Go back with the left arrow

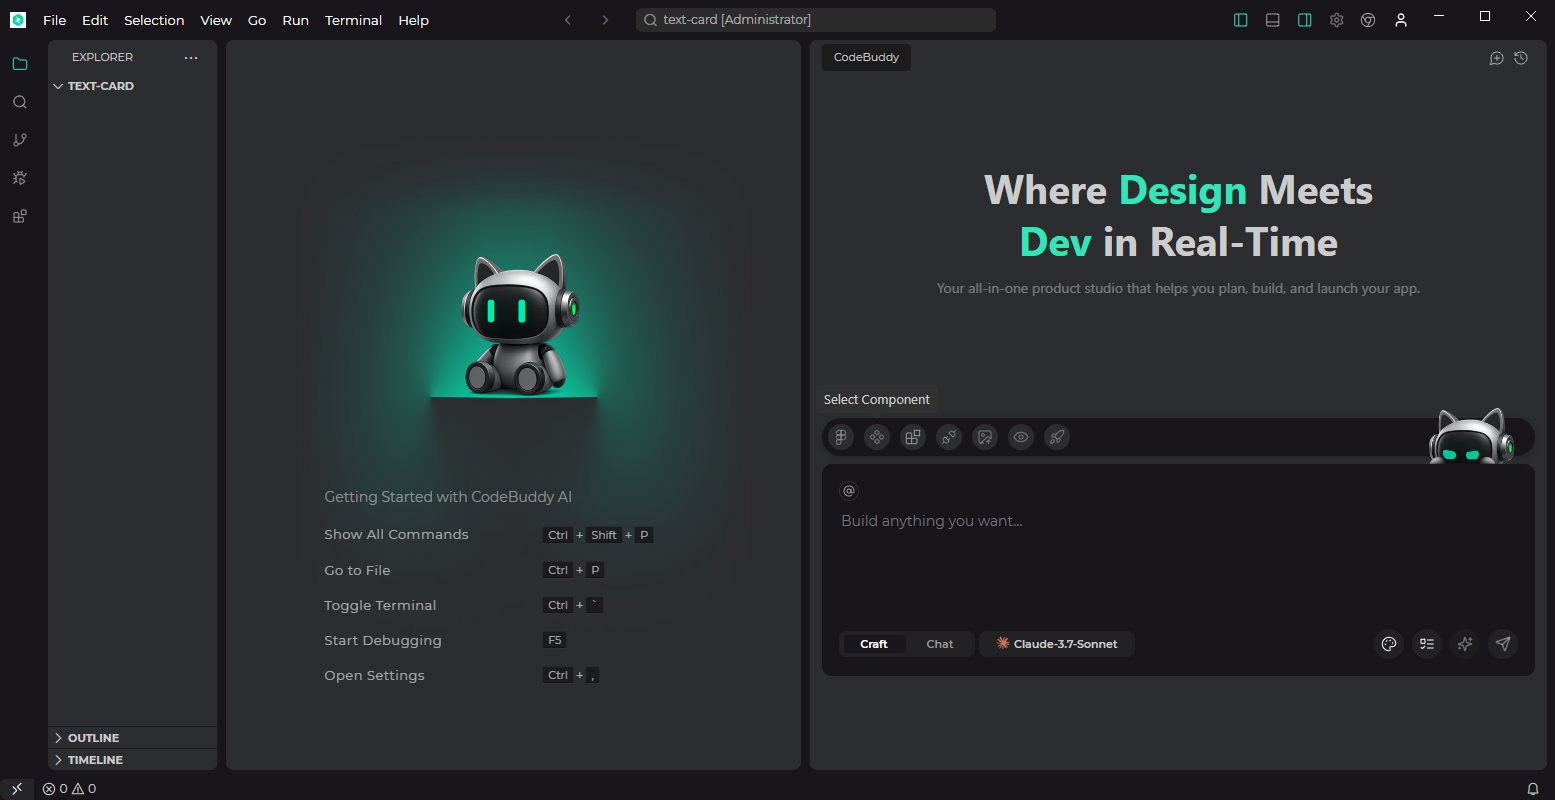tap(568, 20)
